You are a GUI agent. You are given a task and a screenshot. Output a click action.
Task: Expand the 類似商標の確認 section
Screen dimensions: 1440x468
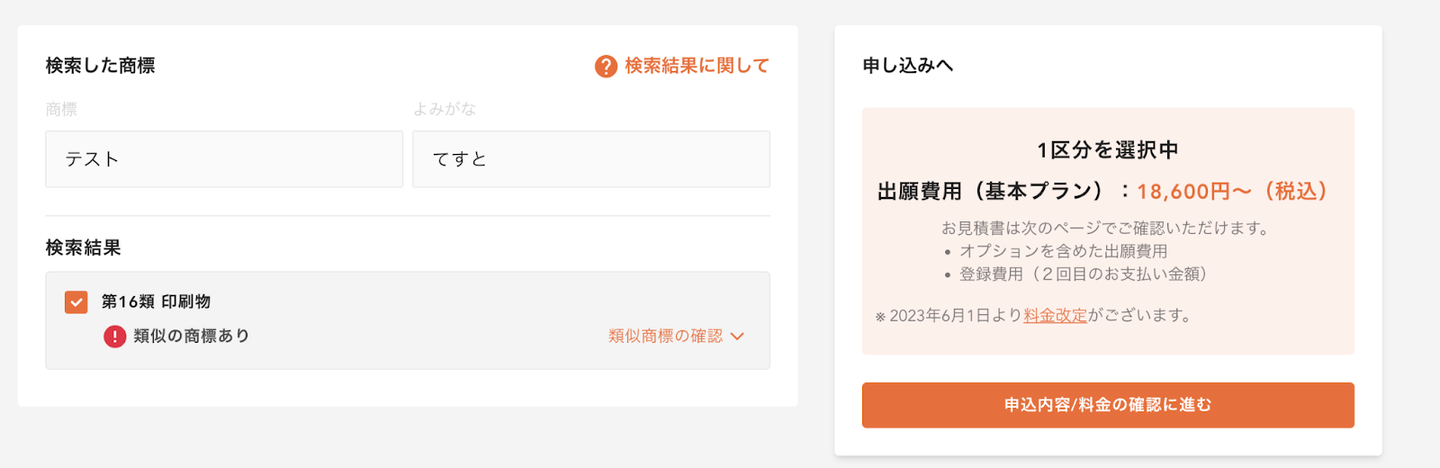click(665, 336)
